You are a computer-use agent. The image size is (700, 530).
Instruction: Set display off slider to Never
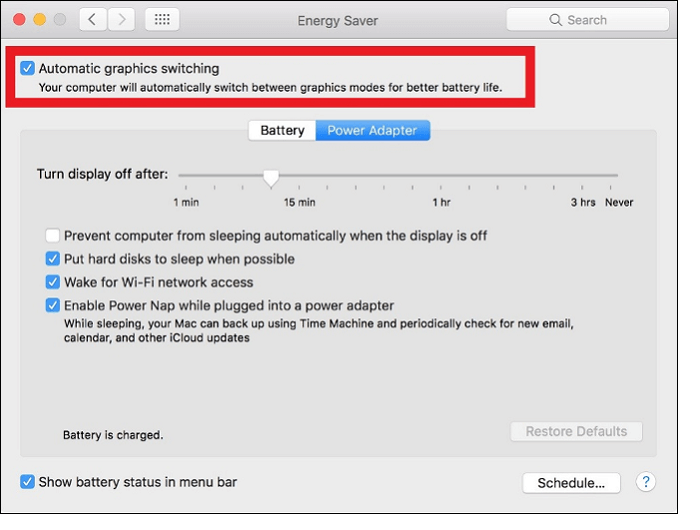610,175
